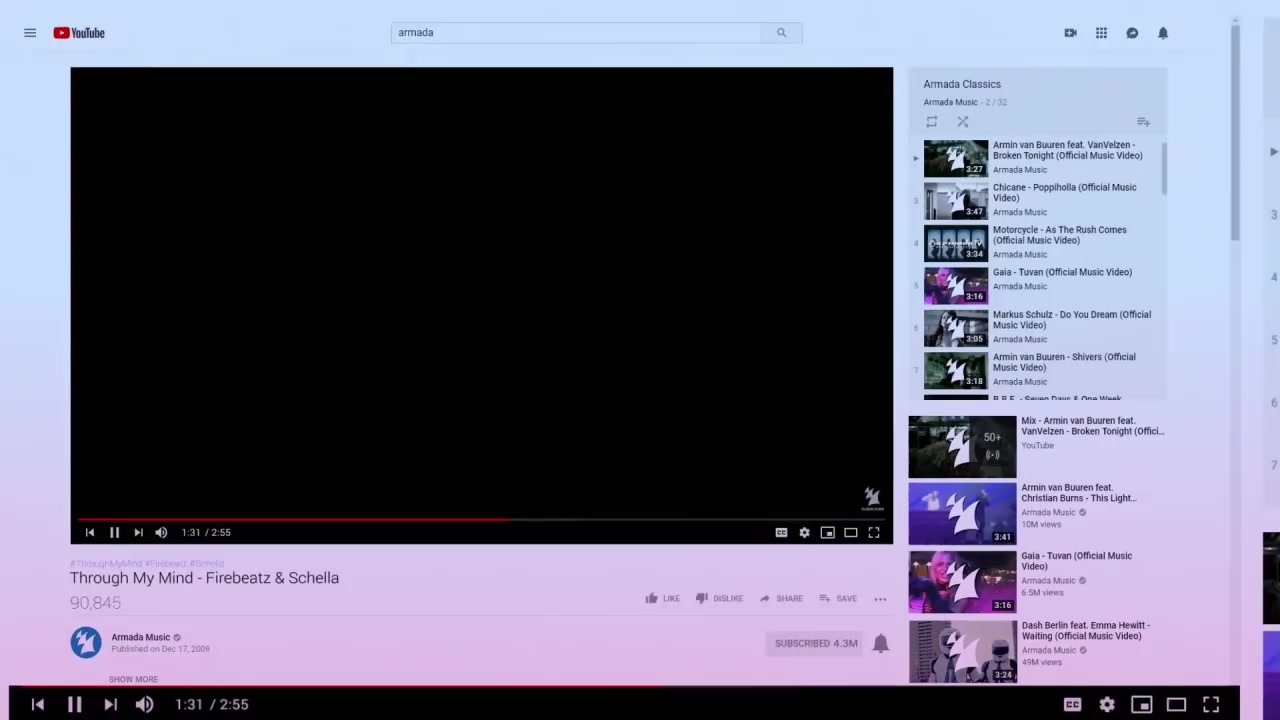Toggle shuffle for the Armada Classics playlist
The width and height of the screenshot is (1280, 720).
pos(962,122)
